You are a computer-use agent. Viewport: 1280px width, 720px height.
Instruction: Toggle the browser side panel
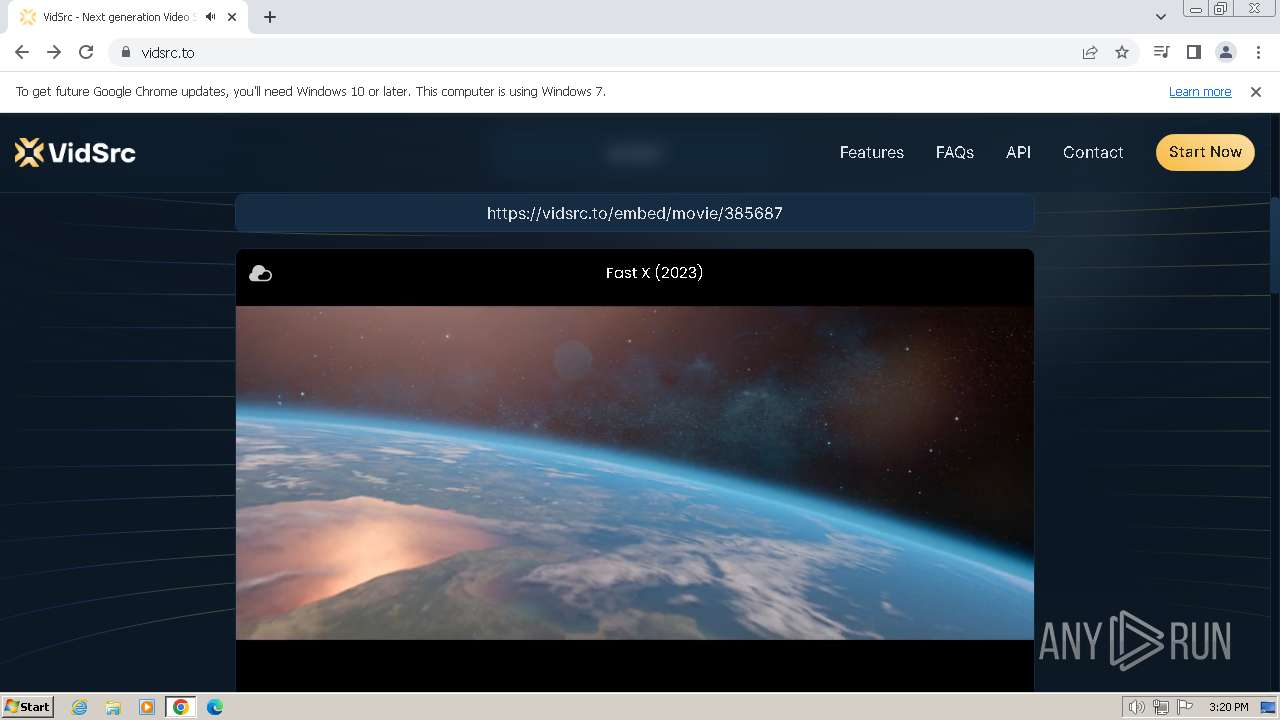(x=1193, y=52)
